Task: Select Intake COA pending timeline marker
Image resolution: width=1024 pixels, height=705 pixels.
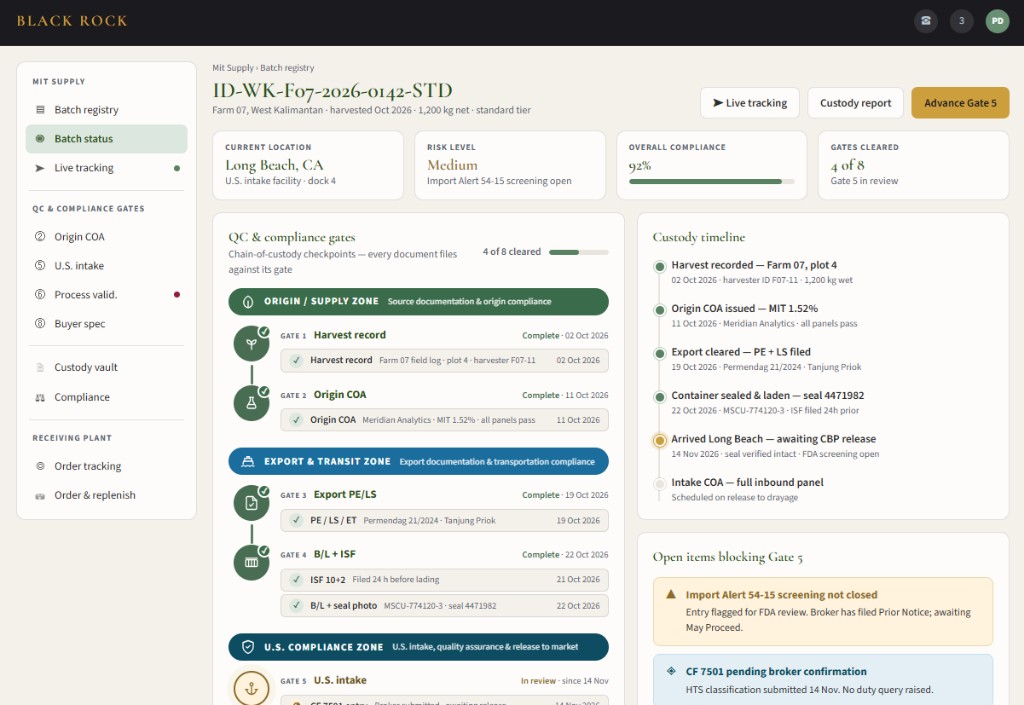Action: click(660, 484)
